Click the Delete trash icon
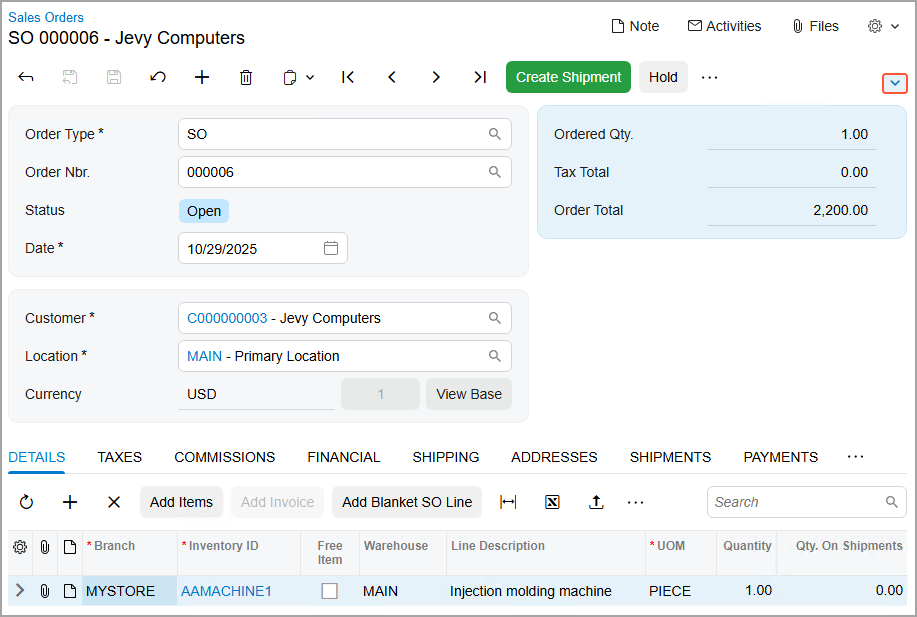The height and width of the screenshot is (617, 917). point(246,77)
